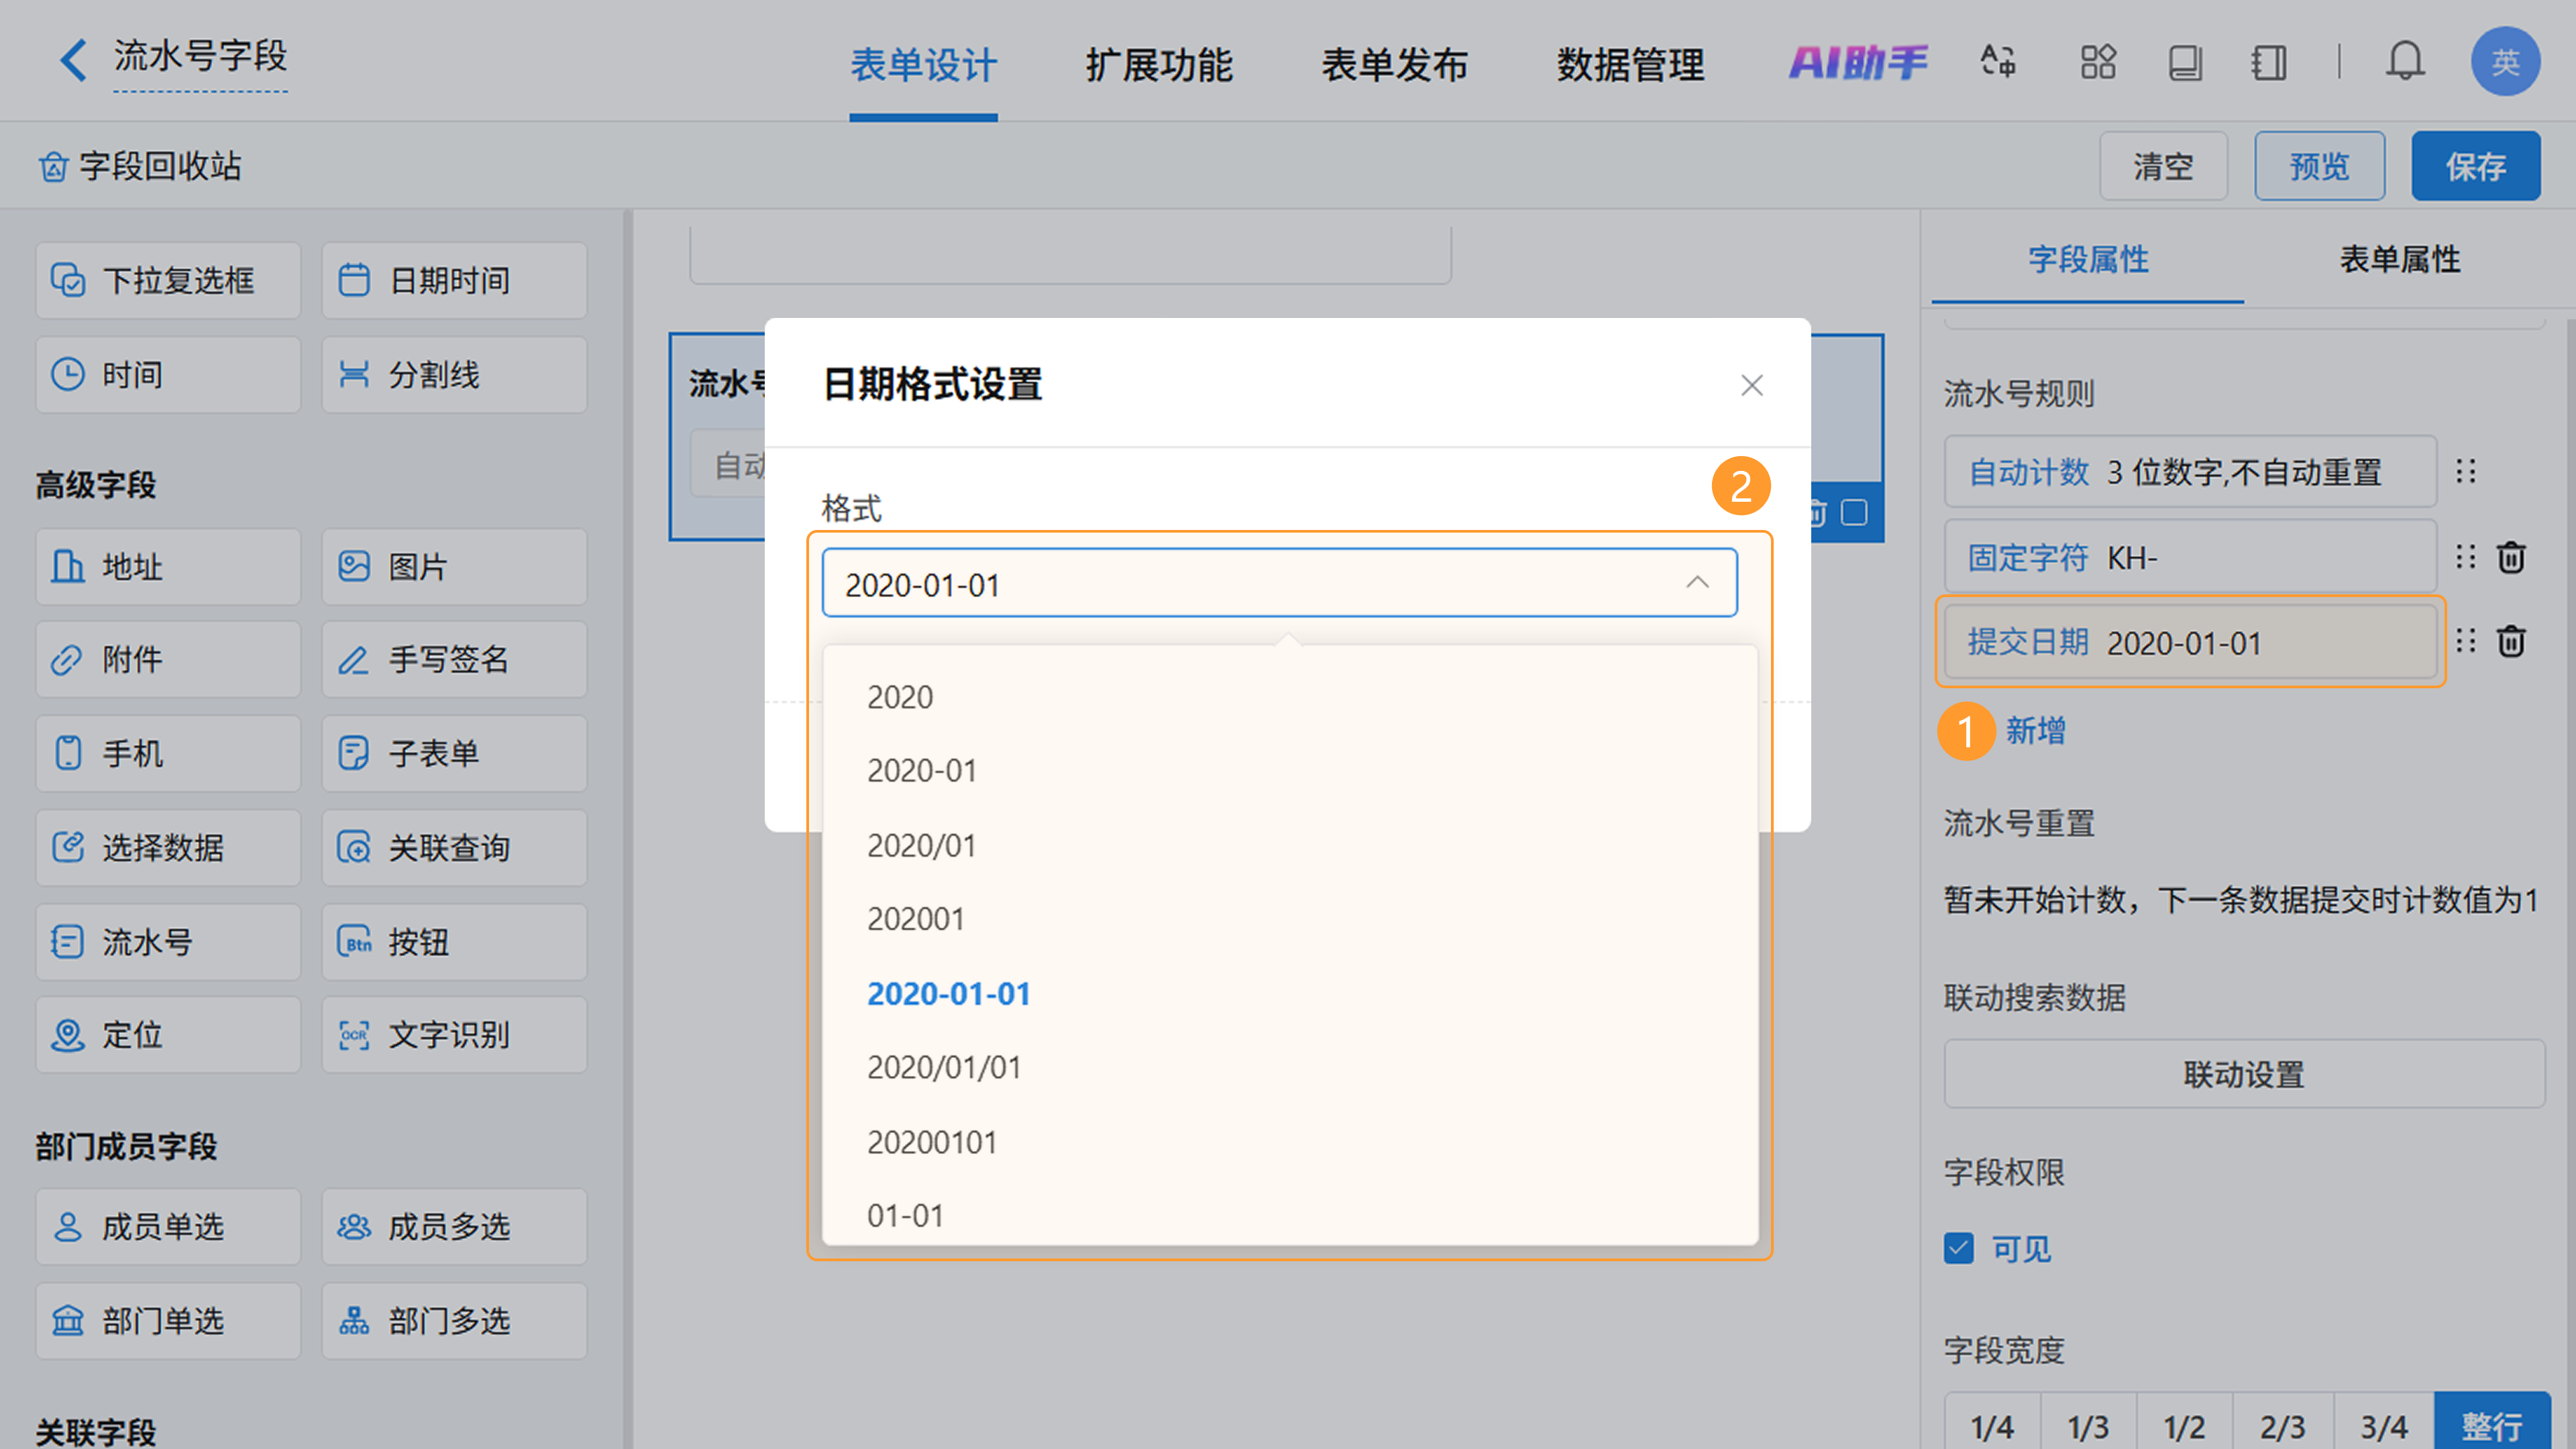Click the 保存 button
The width and height of the screenshot is (2576, 1449).
coord(2475,166)
